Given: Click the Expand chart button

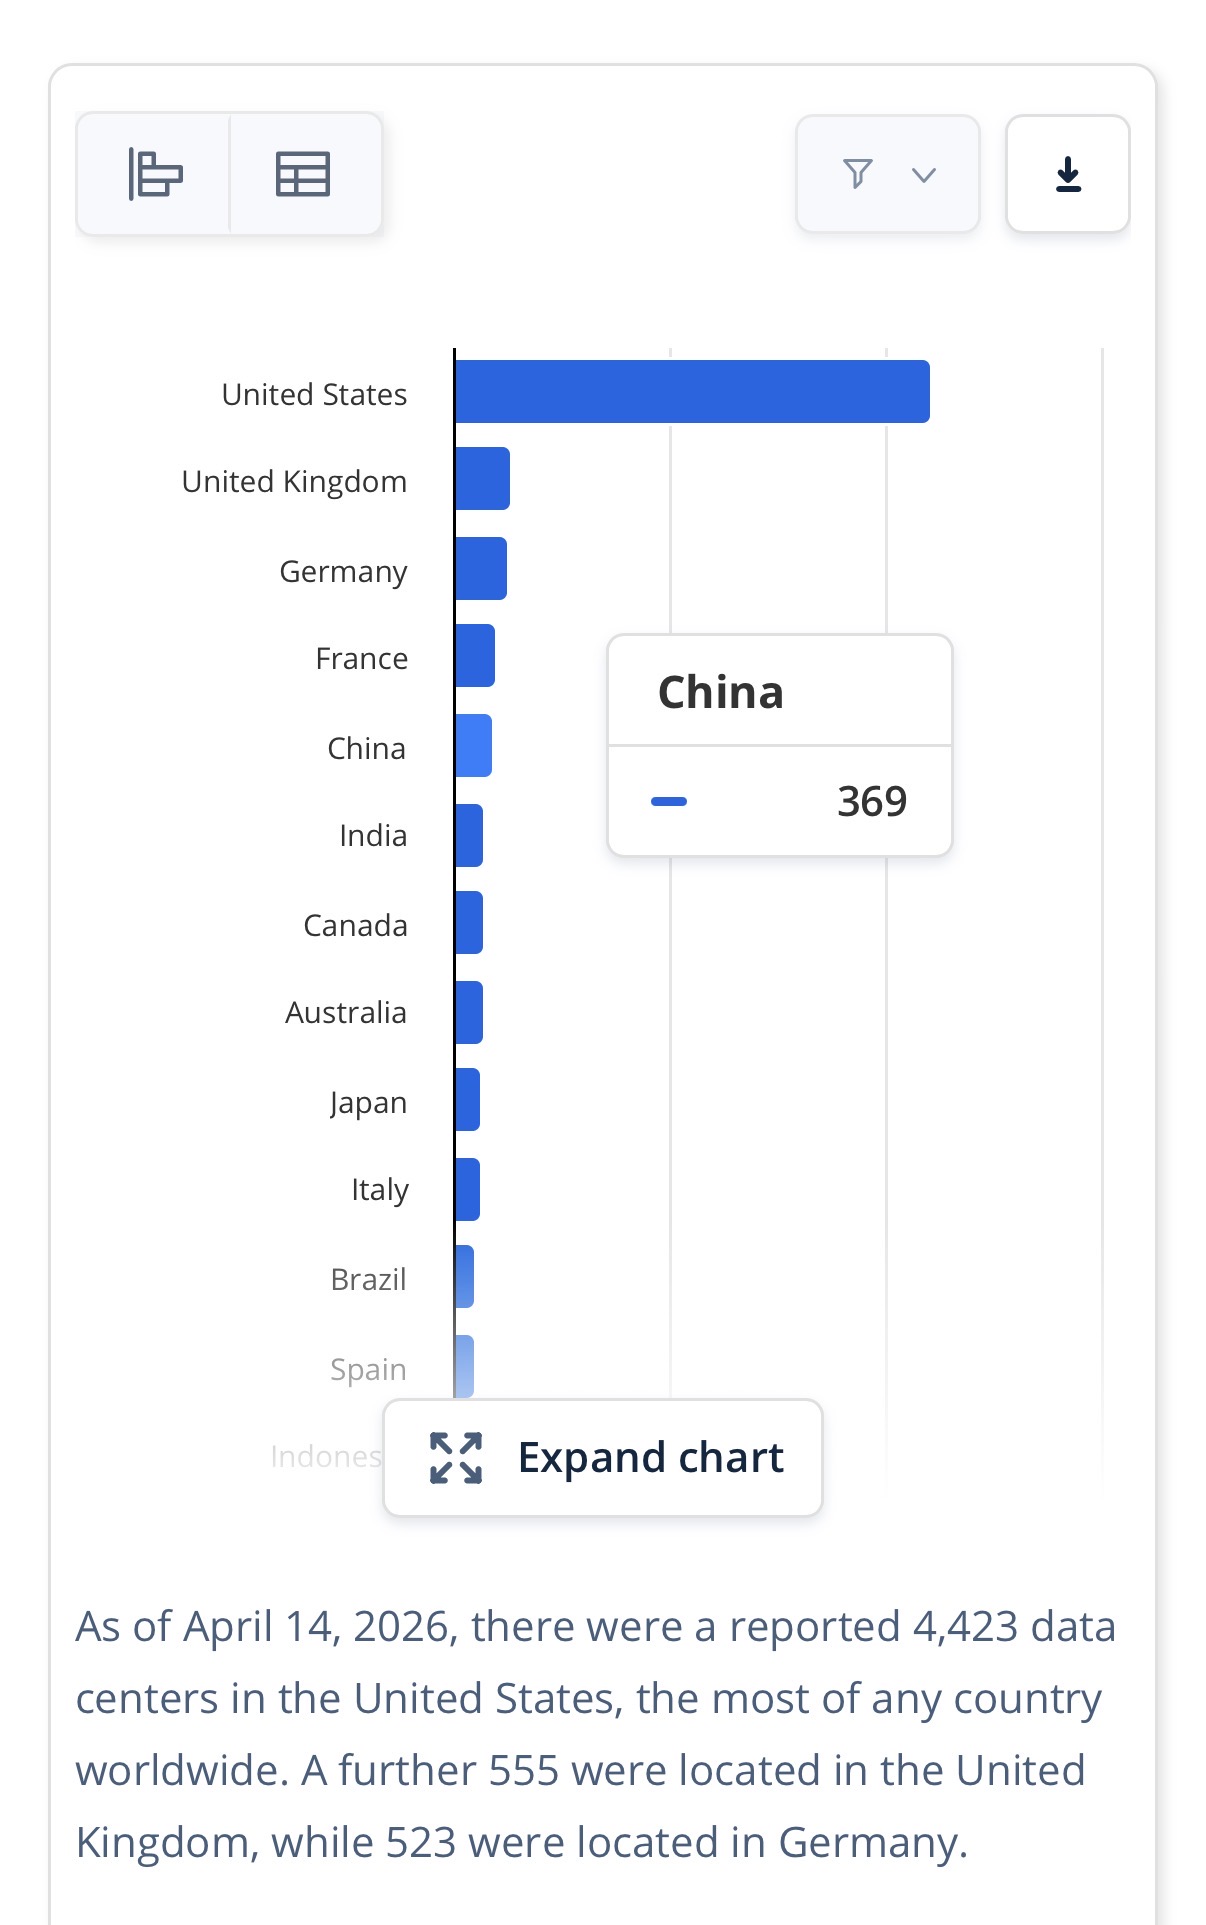Looking at the screenshot, I should pyautogui.click(x=603, y=1458).
